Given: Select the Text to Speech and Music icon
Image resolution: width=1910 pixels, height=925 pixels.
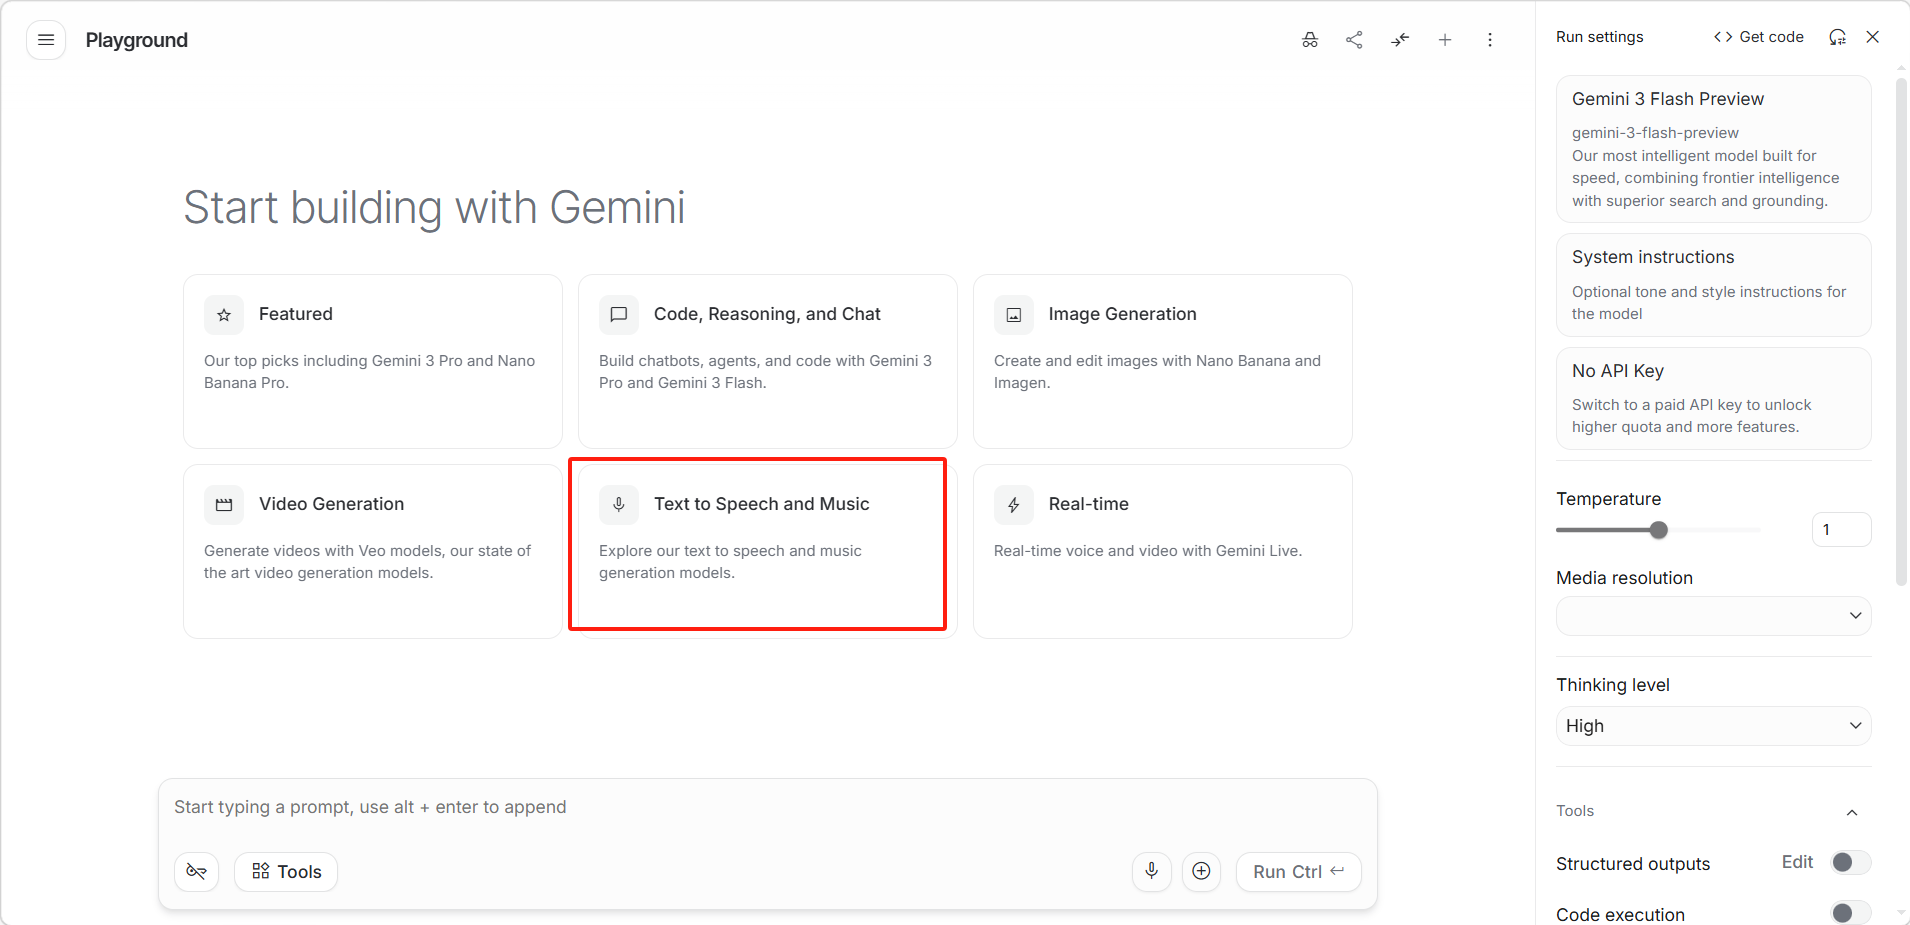Looking at the screenshot, I should tap(619, 504).
